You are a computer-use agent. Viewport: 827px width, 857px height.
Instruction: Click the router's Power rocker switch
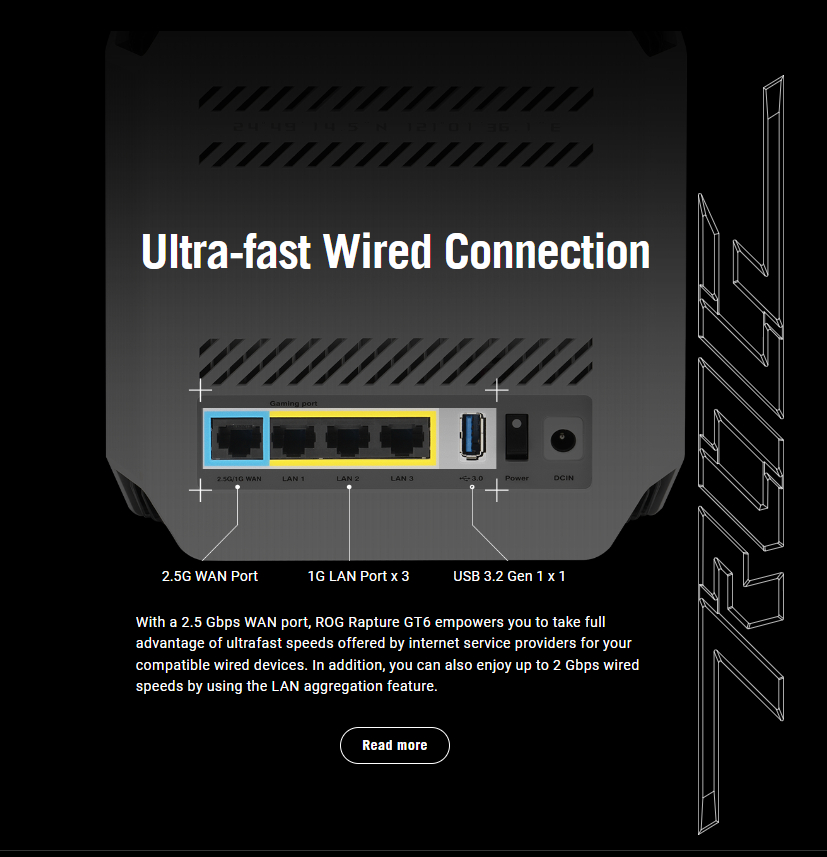[517, 437]
